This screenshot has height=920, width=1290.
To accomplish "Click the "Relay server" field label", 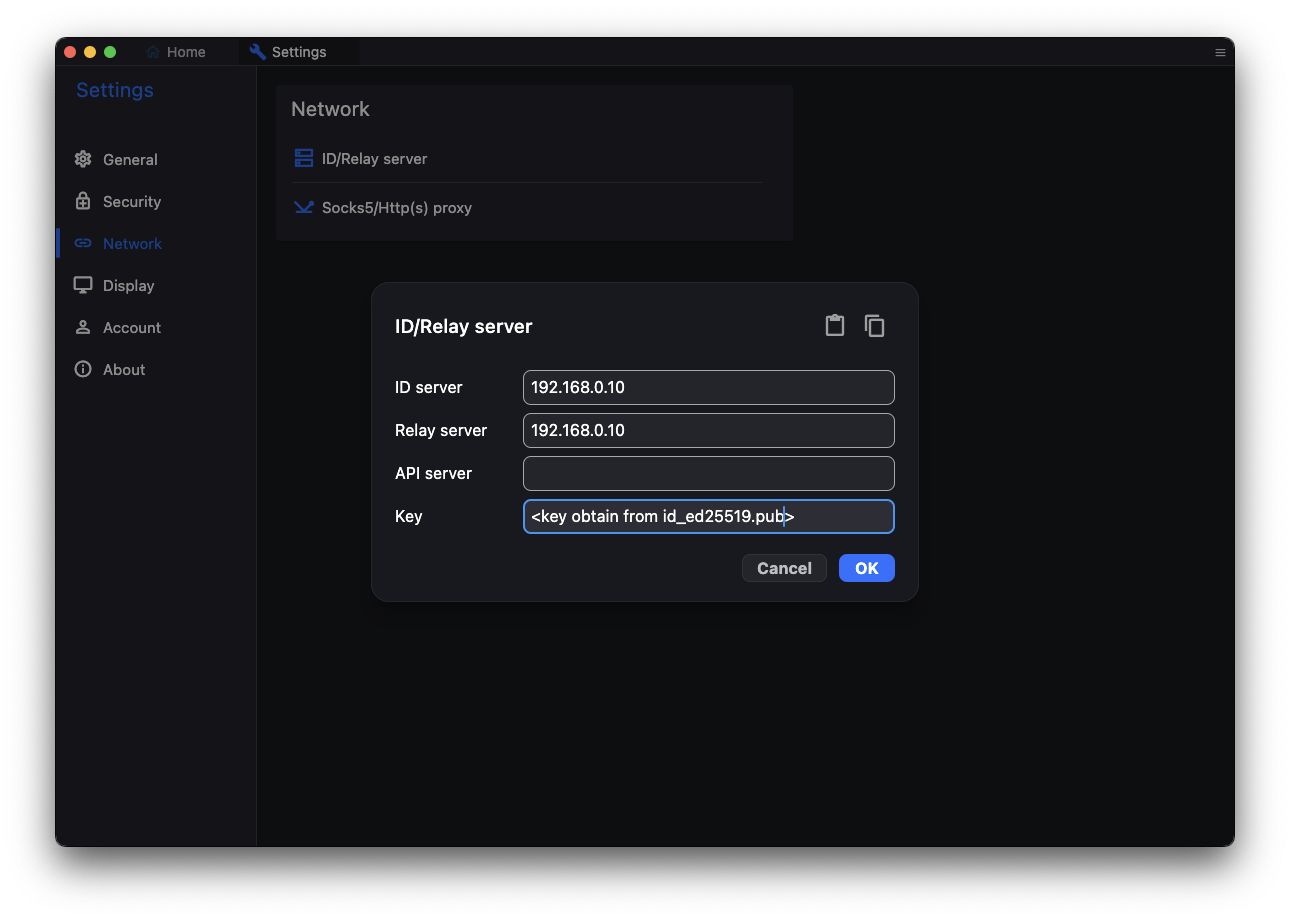I will click(441, 430).
